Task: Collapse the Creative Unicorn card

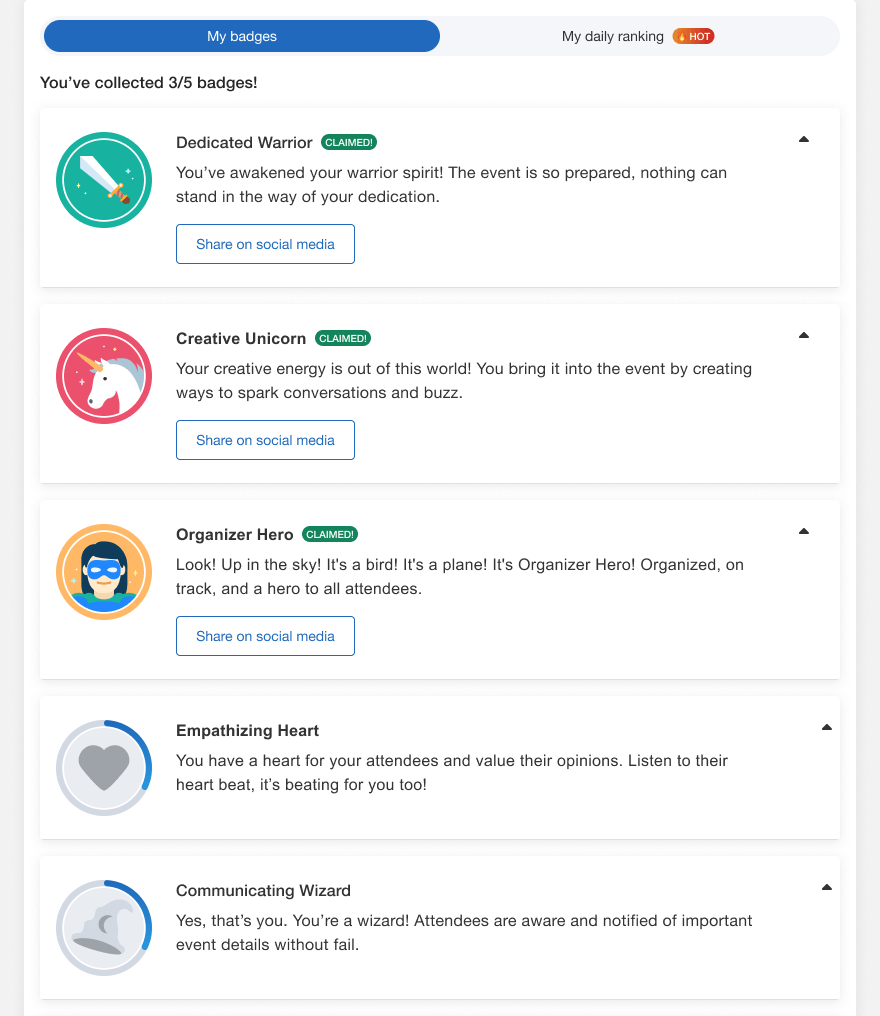Action: click(x=804, y=336)
